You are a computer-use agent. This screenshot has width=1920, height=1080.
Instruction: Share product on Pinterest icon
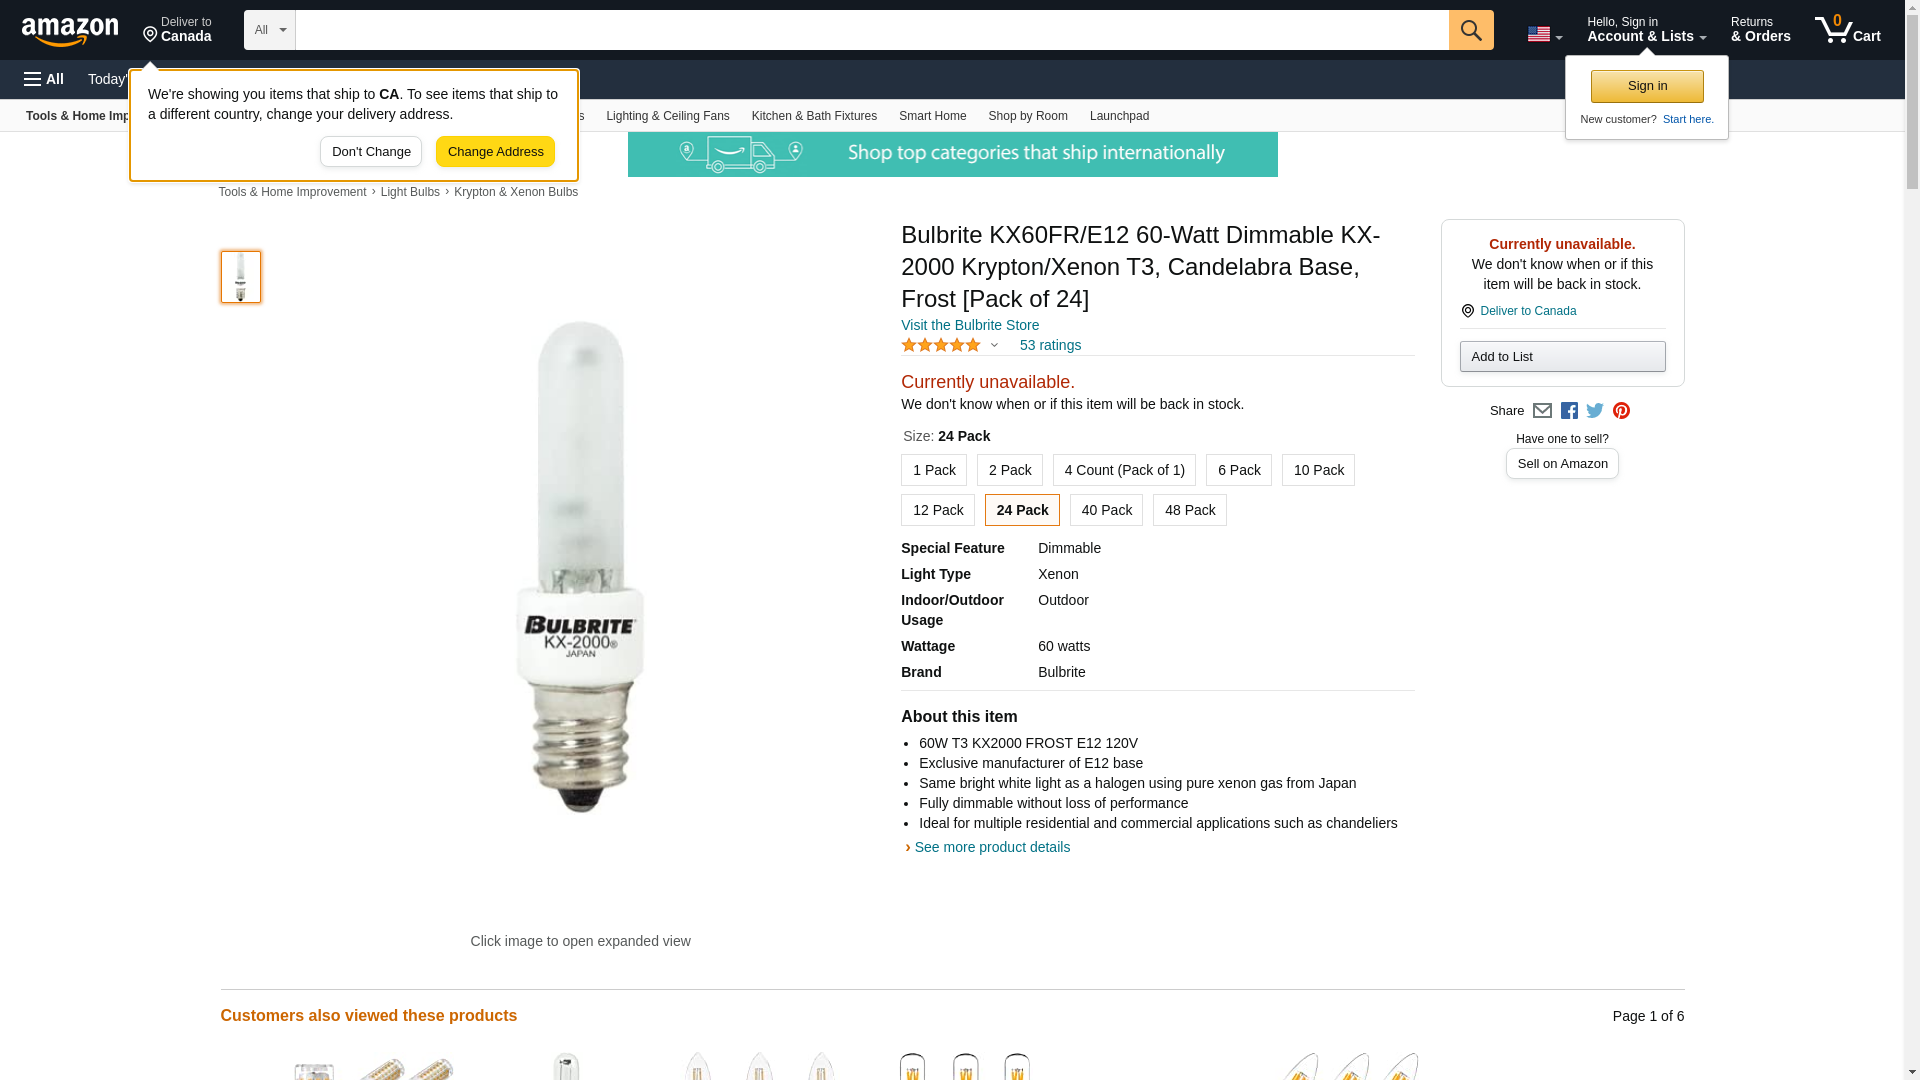tap(1621, 411)
